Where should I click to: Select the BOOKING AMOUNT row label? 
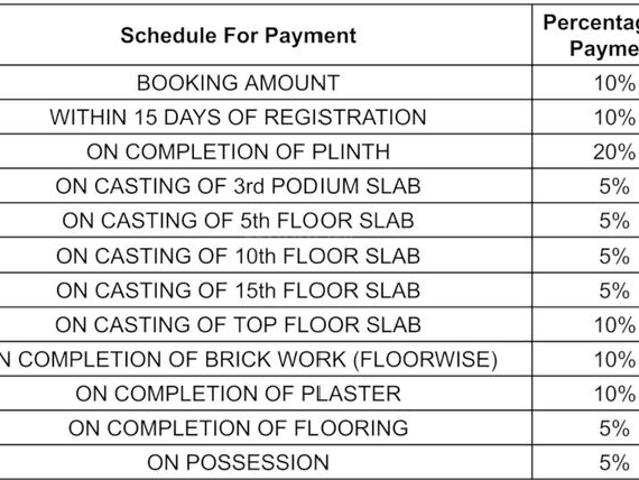[238, 83]
